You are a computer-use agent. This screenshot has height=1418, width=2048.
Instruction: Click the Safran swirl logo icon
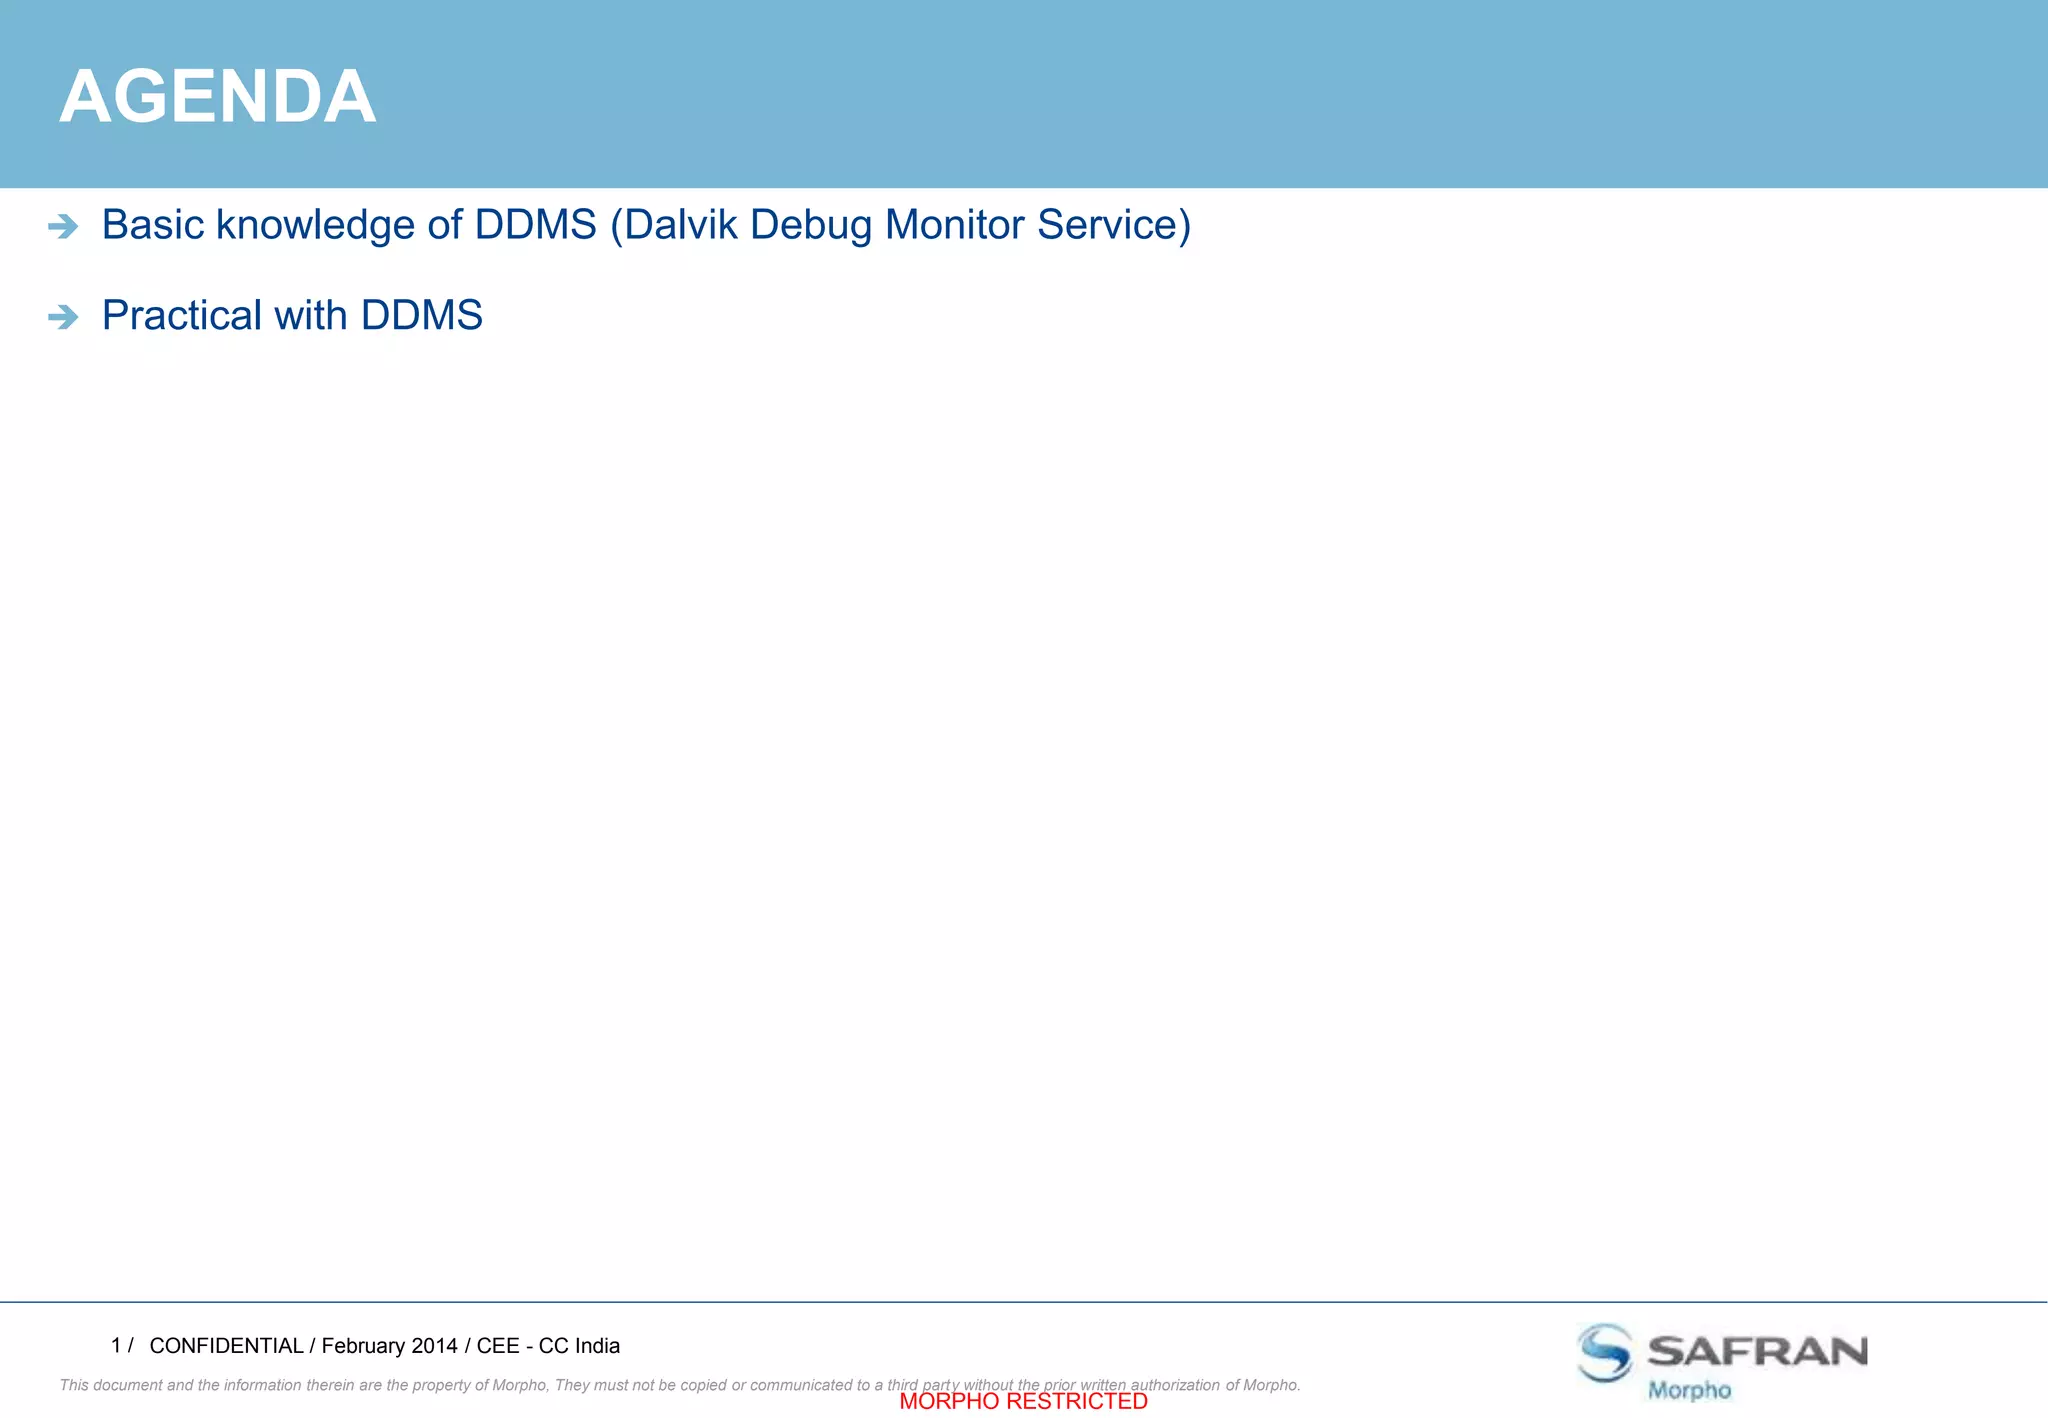coord(1605,1353)
